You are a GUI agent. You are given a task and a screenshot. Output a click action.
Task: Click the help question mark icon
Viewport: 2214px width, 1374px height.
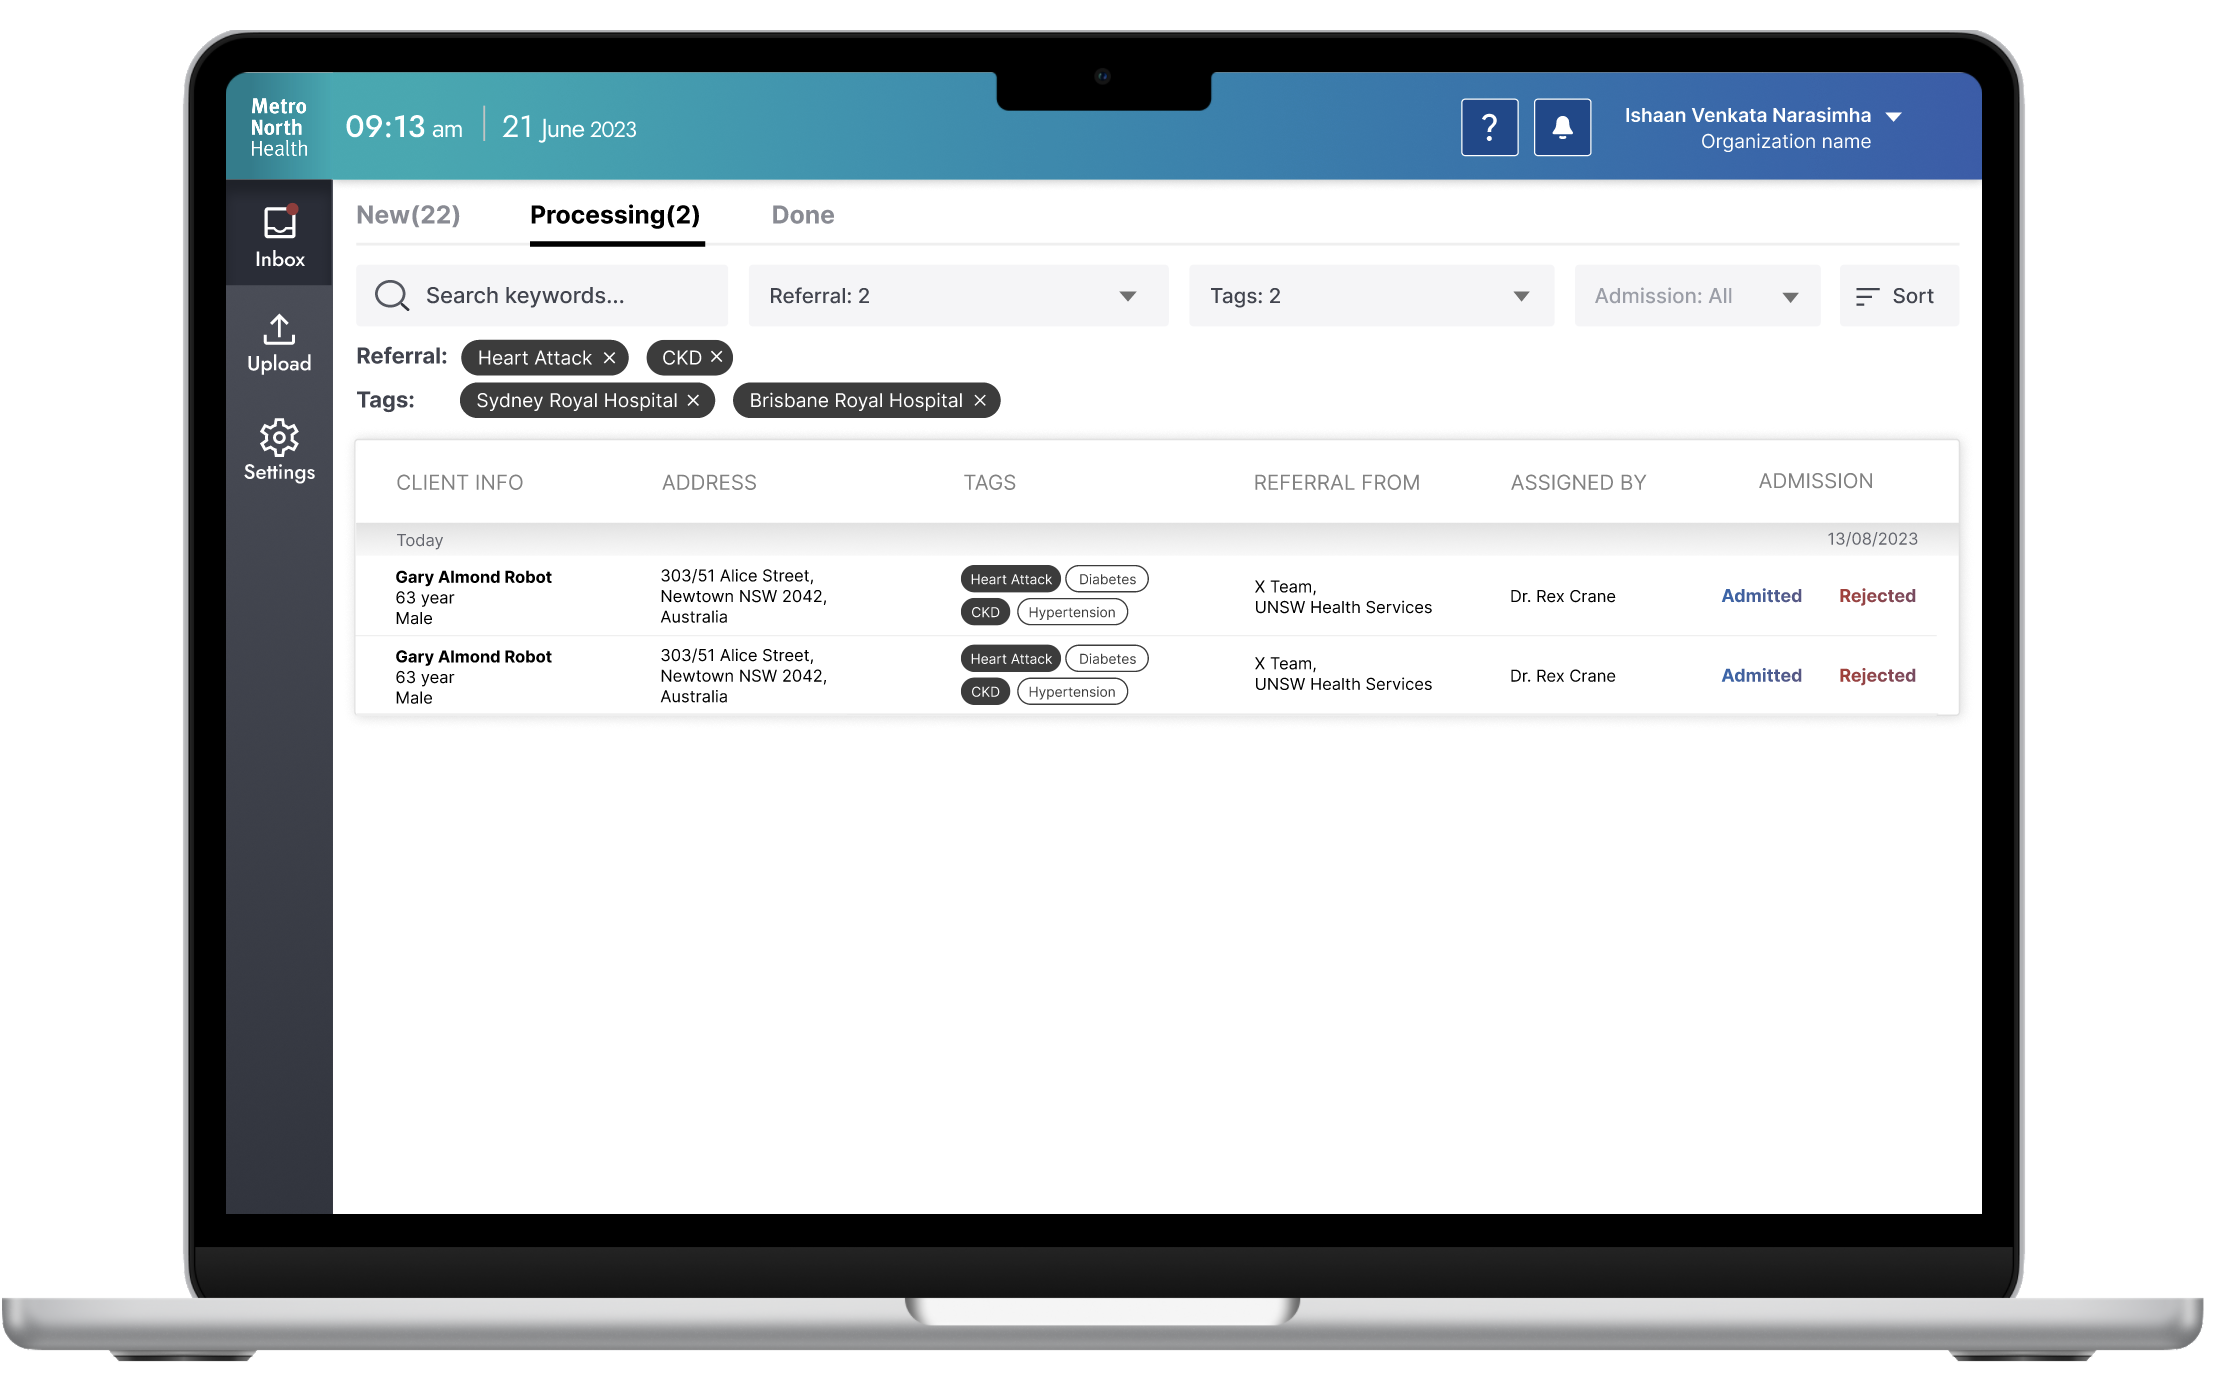(1489, 127)
